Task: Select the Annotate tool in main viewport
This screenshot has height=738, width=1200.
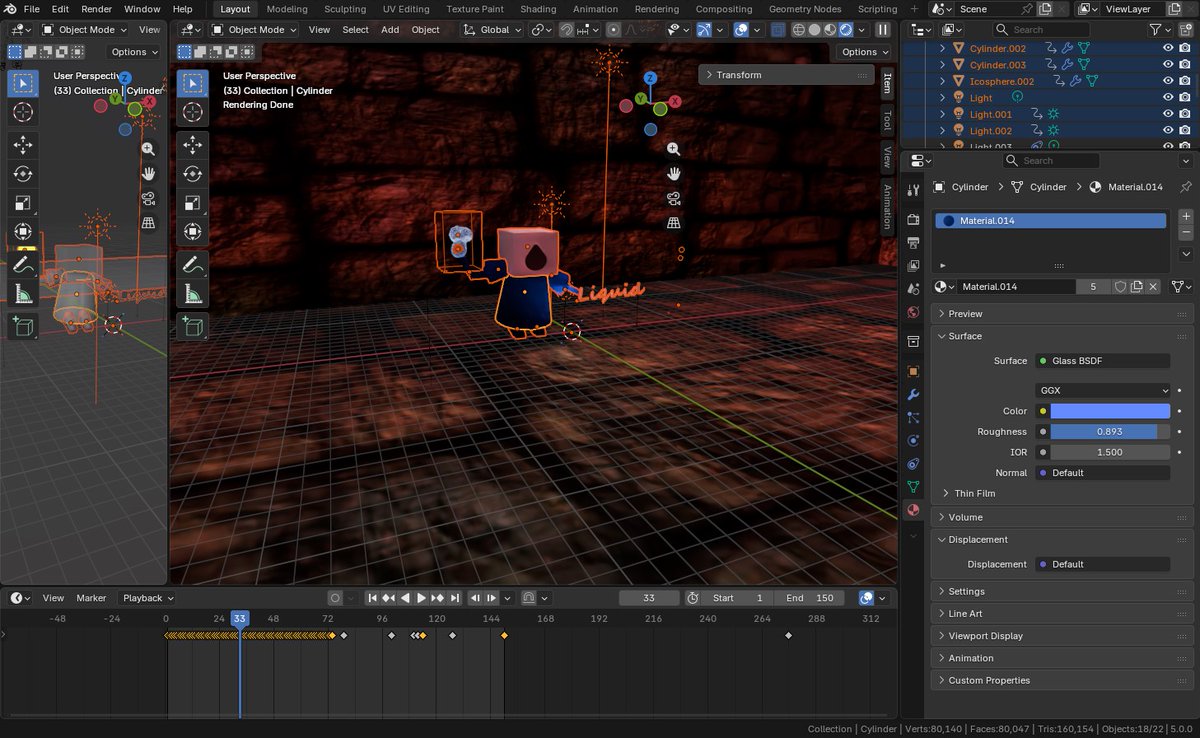Action: 193,265
